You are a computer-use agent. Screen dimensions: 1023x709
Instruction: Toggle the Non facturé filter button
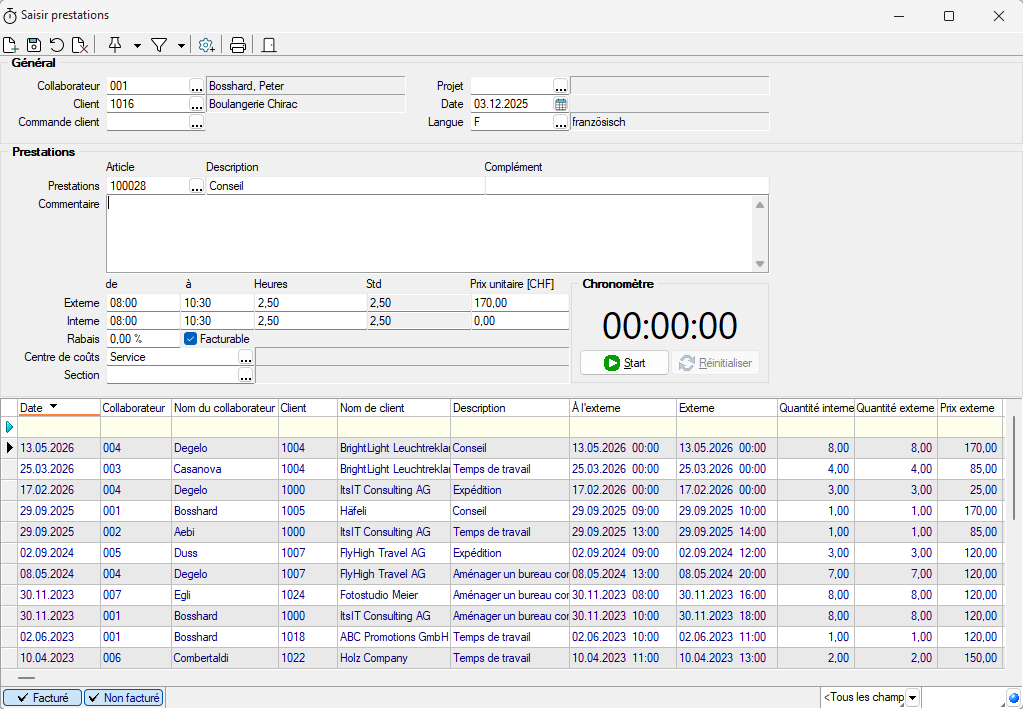(x=123, y=698)
